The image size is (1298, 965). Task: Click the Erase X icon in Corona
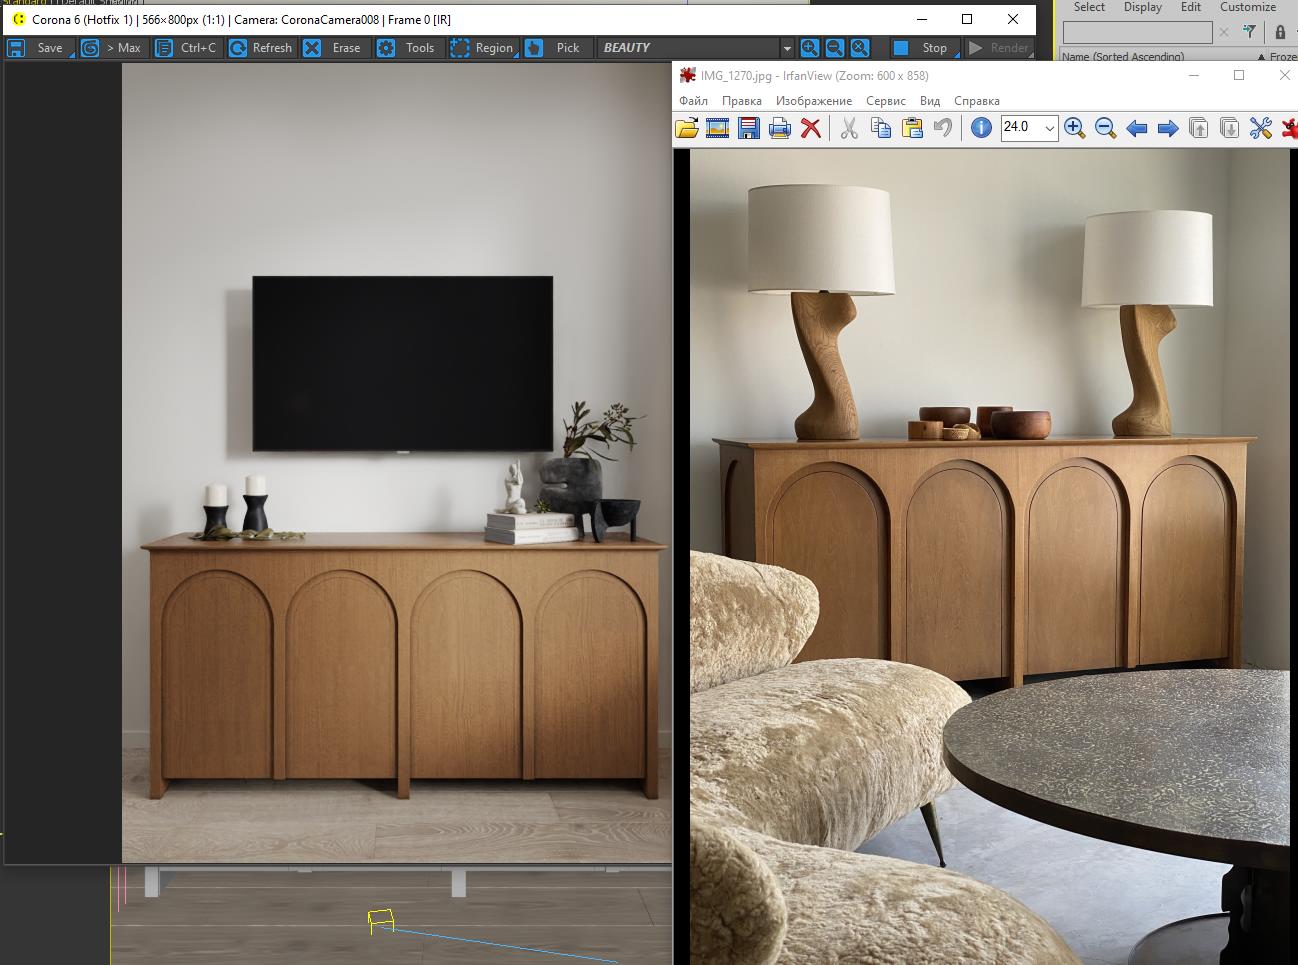[x=312, y=48]
